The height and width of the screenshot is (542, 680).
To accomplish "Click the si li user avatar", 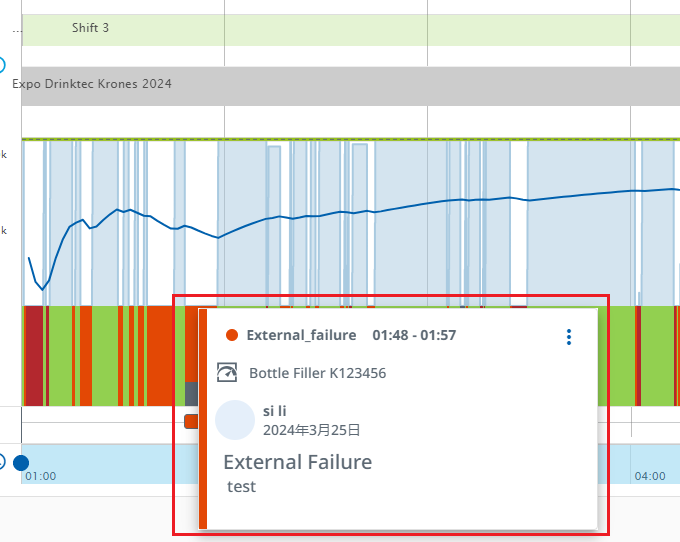I will (x=235, y=420).
